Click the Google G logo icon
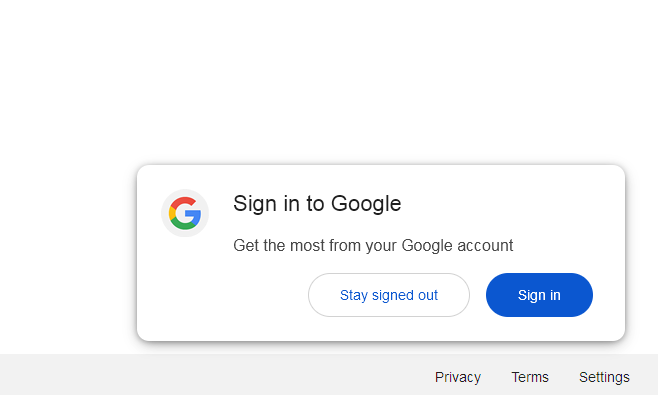Screen dimensions: 658x395 pos(185,213)
